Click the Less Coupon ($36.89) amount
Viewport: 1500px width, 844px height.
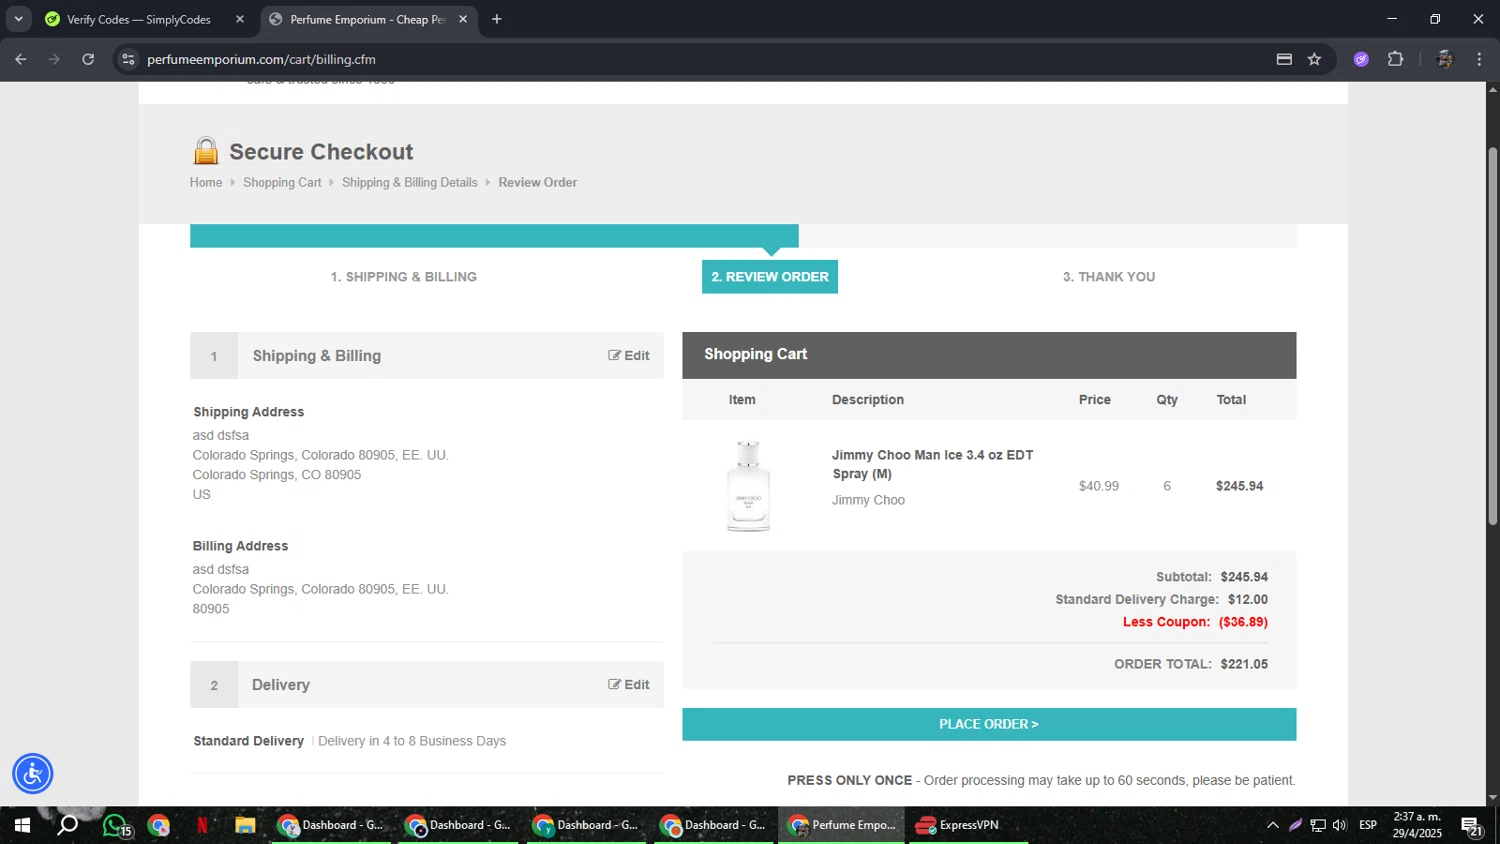[1243, 622]
